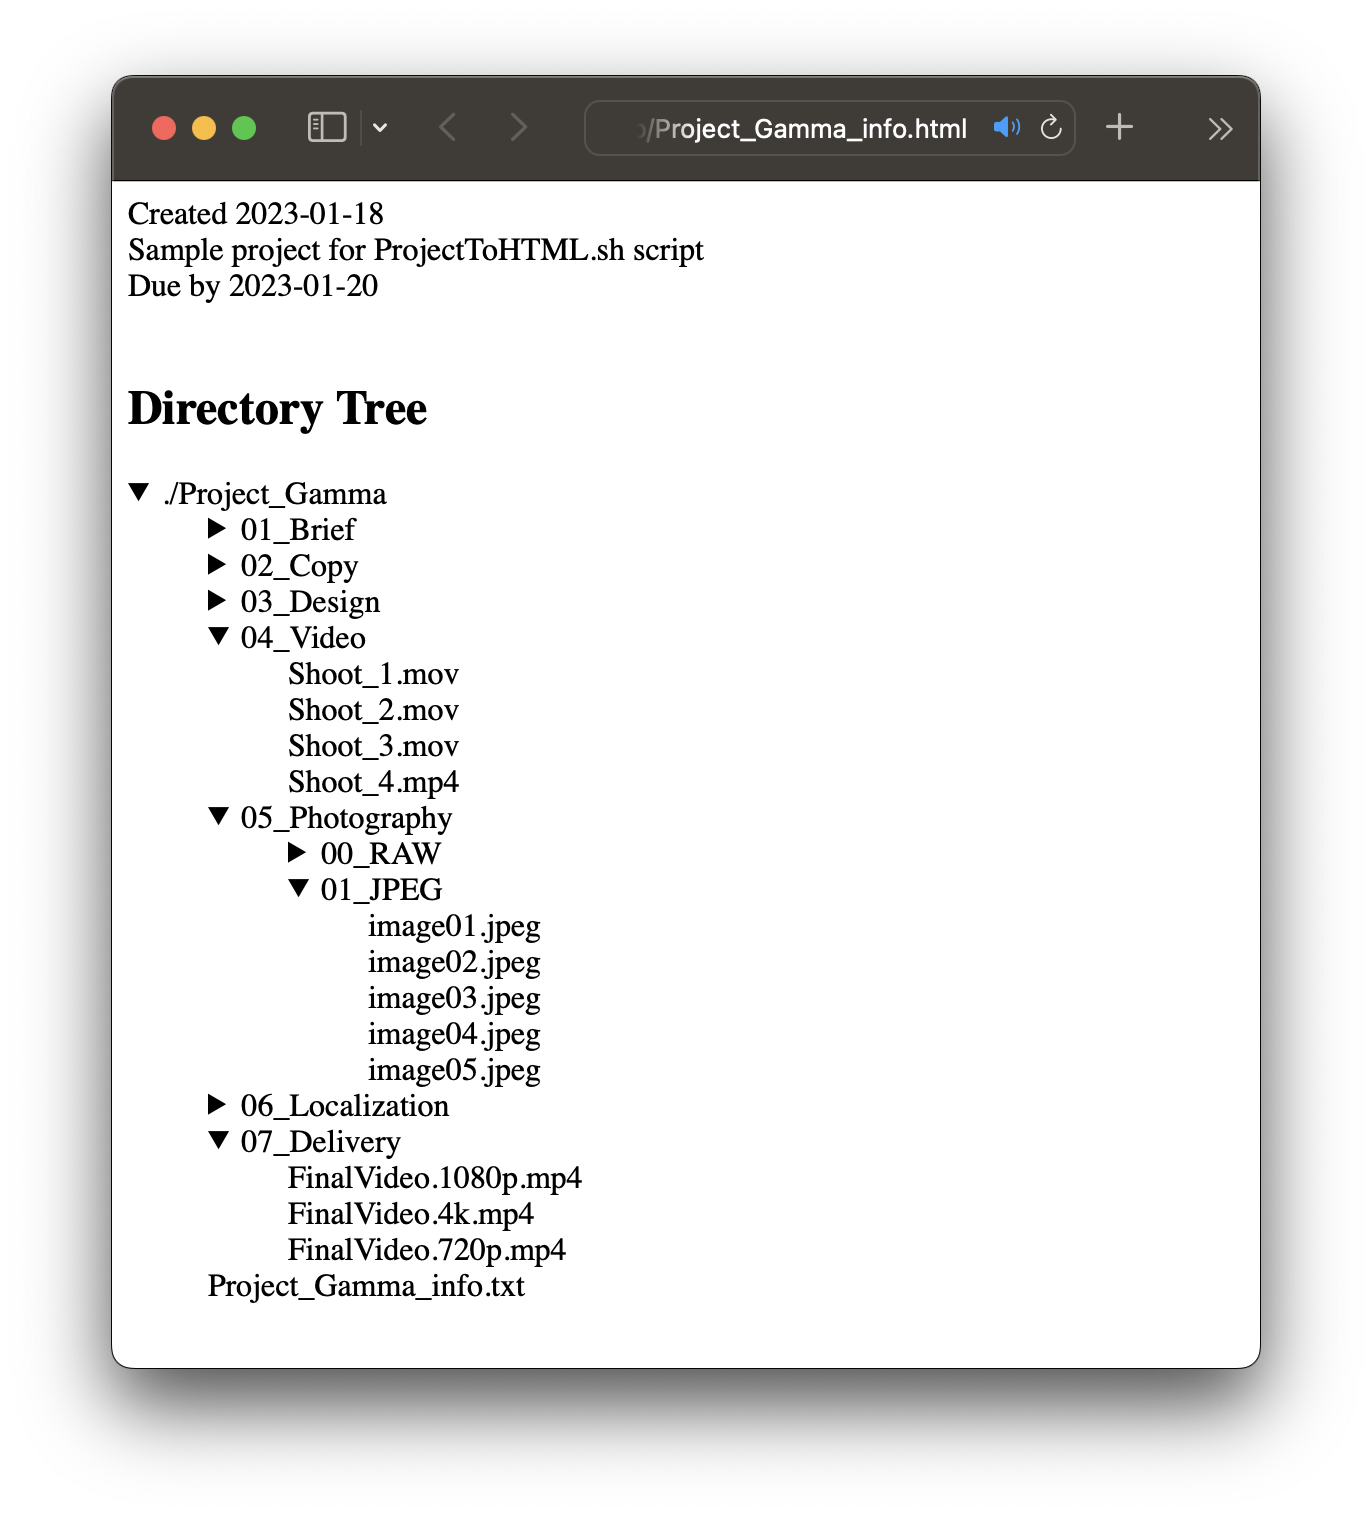Collapse the 01_JPEG subfolder
This screenshot has width=1372, height=1516.
point(298,888)
